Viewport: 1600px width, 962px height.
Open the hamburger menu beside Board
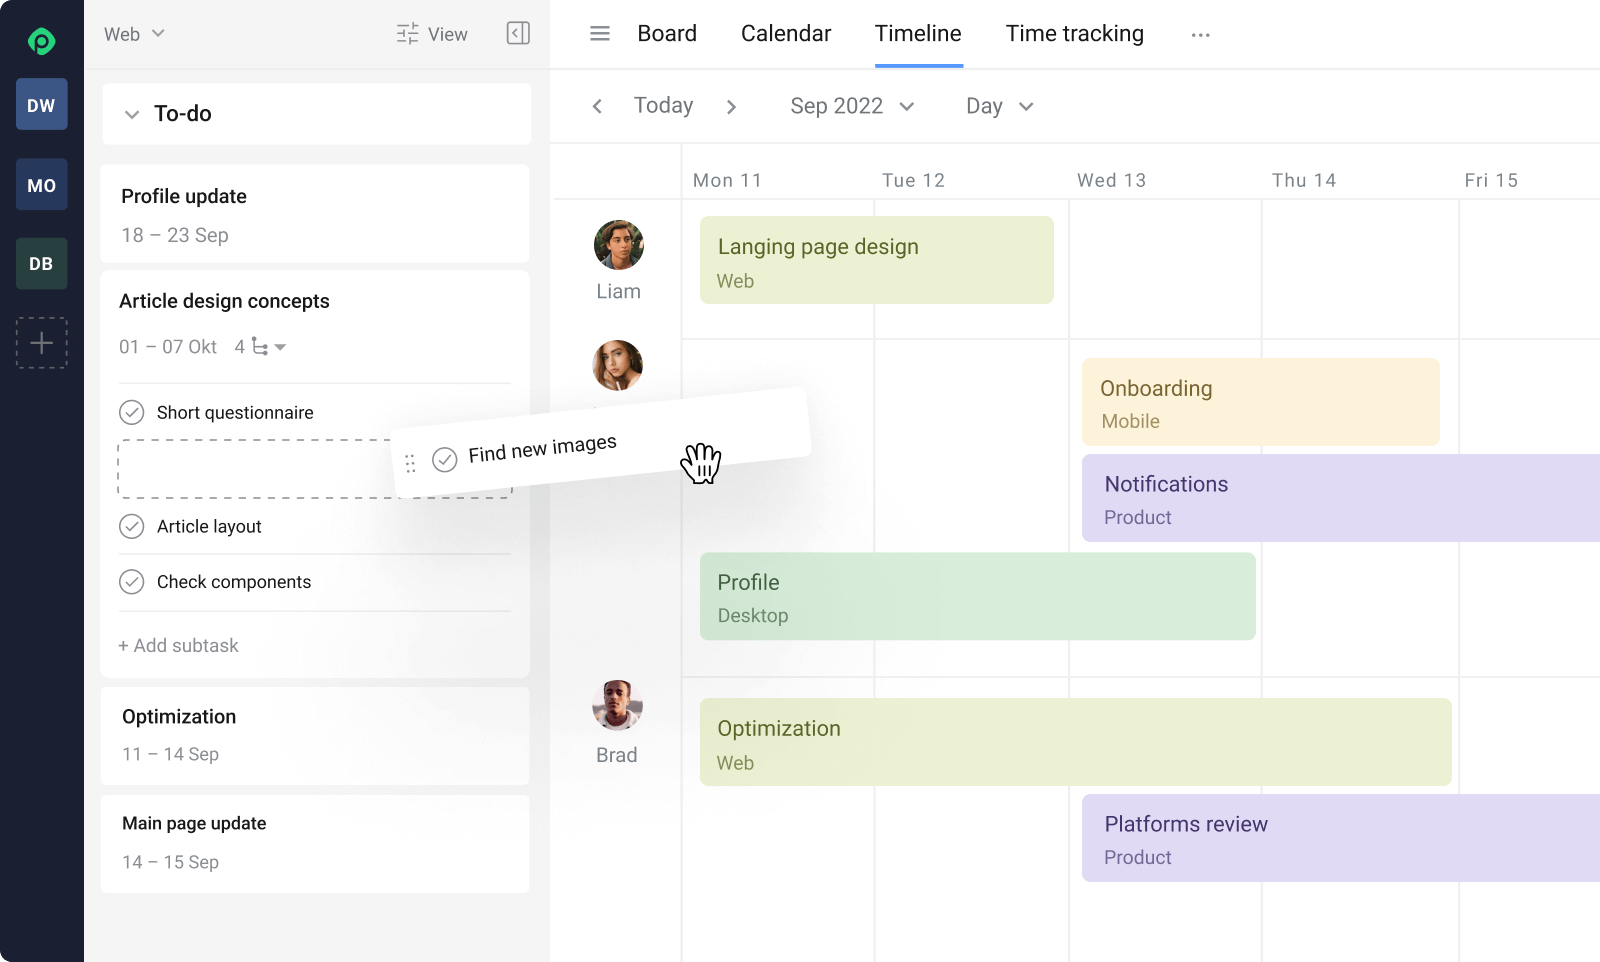(600, 34)
